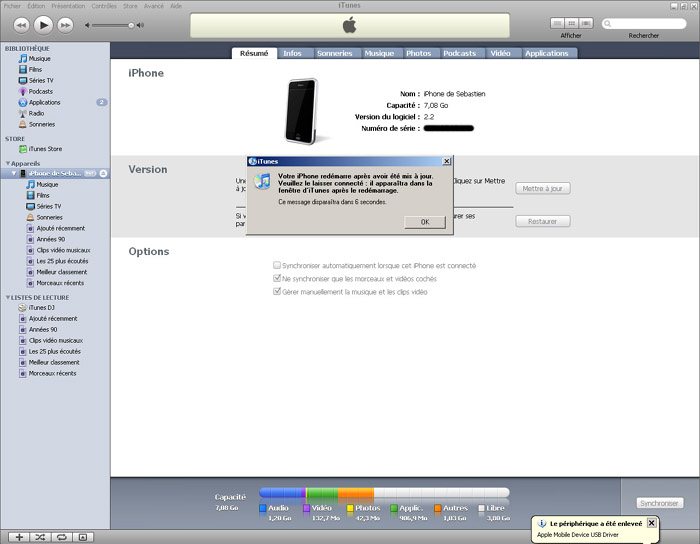Screen dimensions: 700x544
Task: Collapse the Appareils section
Action: [x=8, y=163]
